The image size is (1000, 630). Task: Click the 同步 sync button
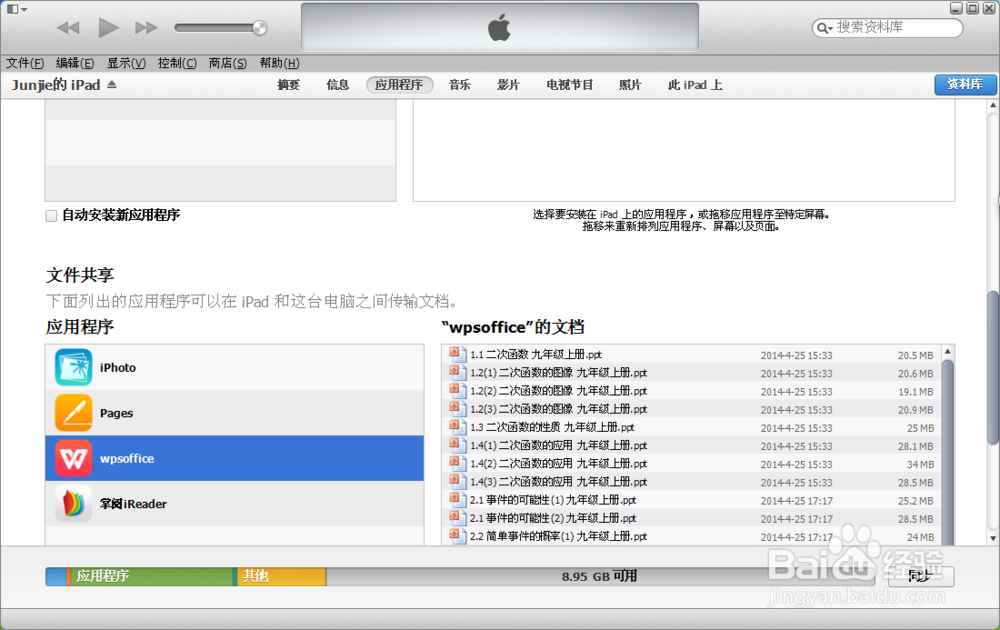point(921,576)
